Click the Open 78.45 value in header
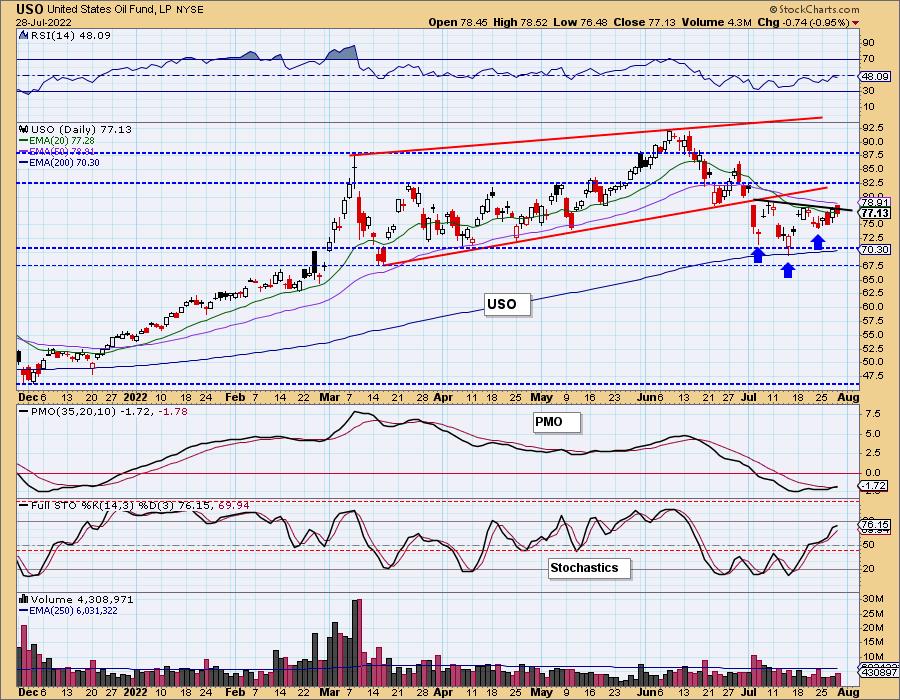This screenshot has width=900, height=700. tap(457, 22)
